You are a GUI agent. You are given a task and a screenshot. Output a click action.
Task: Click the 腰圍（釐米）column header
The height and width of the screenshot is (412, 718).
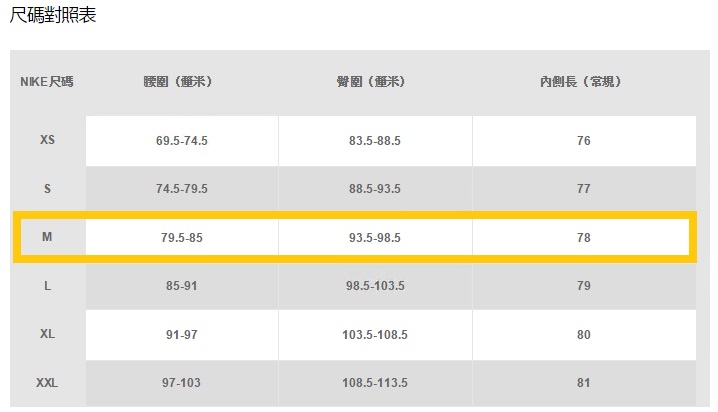pyautogui.click(x=181, y=82)
